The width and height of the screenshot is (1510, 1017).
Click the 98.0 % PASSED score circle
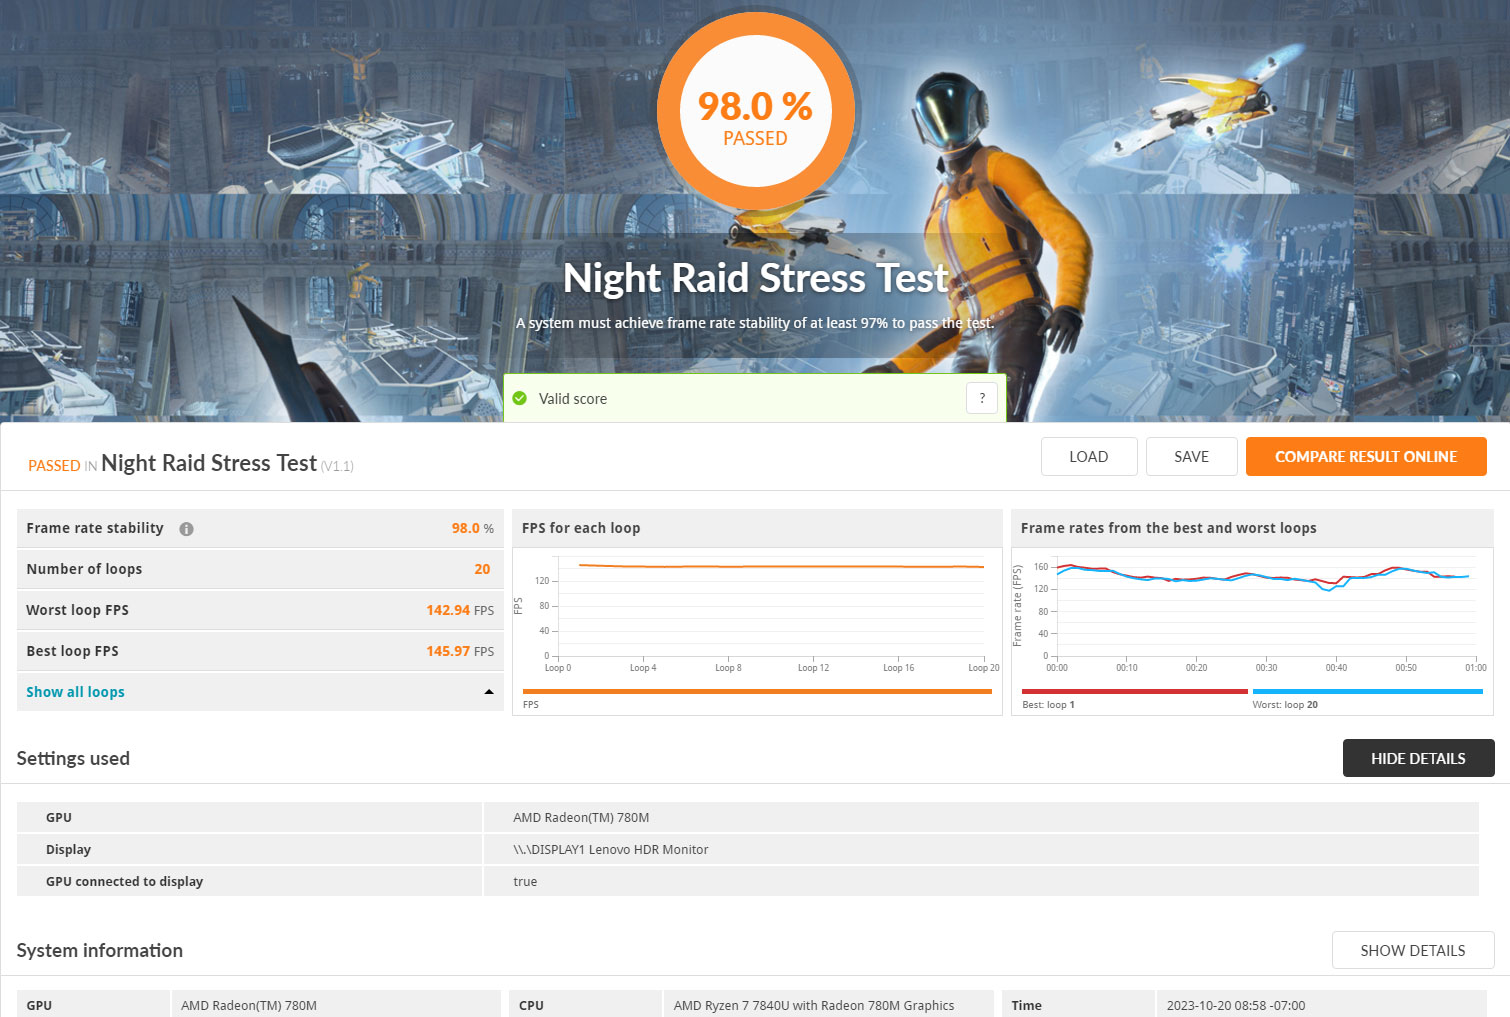pos(756,112)
